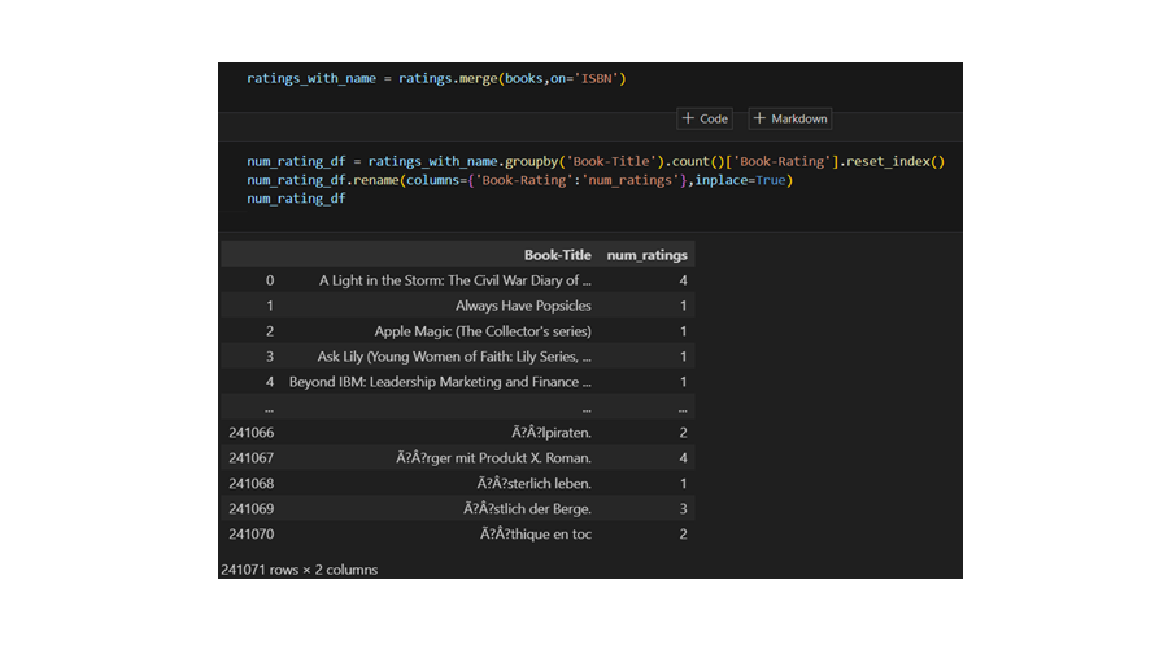Click the '241071 rows × 2 columns' summary text
1152x648 pixels.
pyautogui.click(x=299, y=569)
